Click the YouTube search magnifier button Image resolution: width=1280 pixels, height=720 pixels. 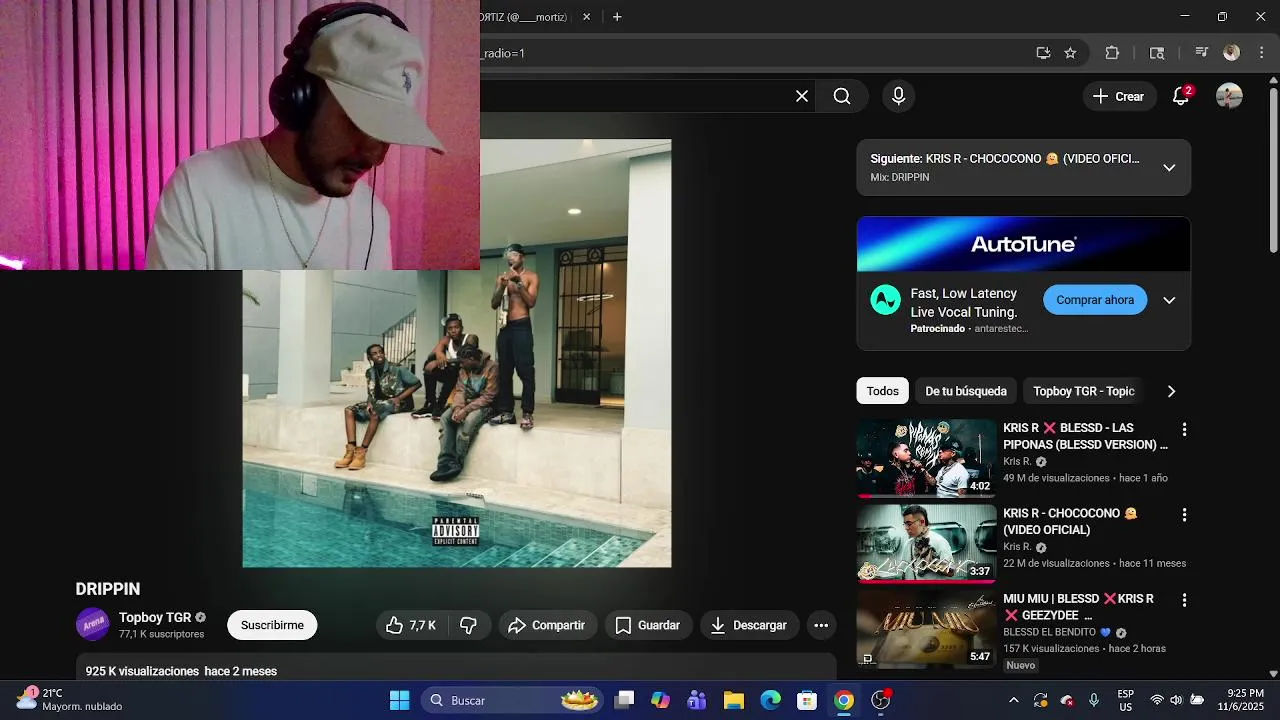coord(842,96)
